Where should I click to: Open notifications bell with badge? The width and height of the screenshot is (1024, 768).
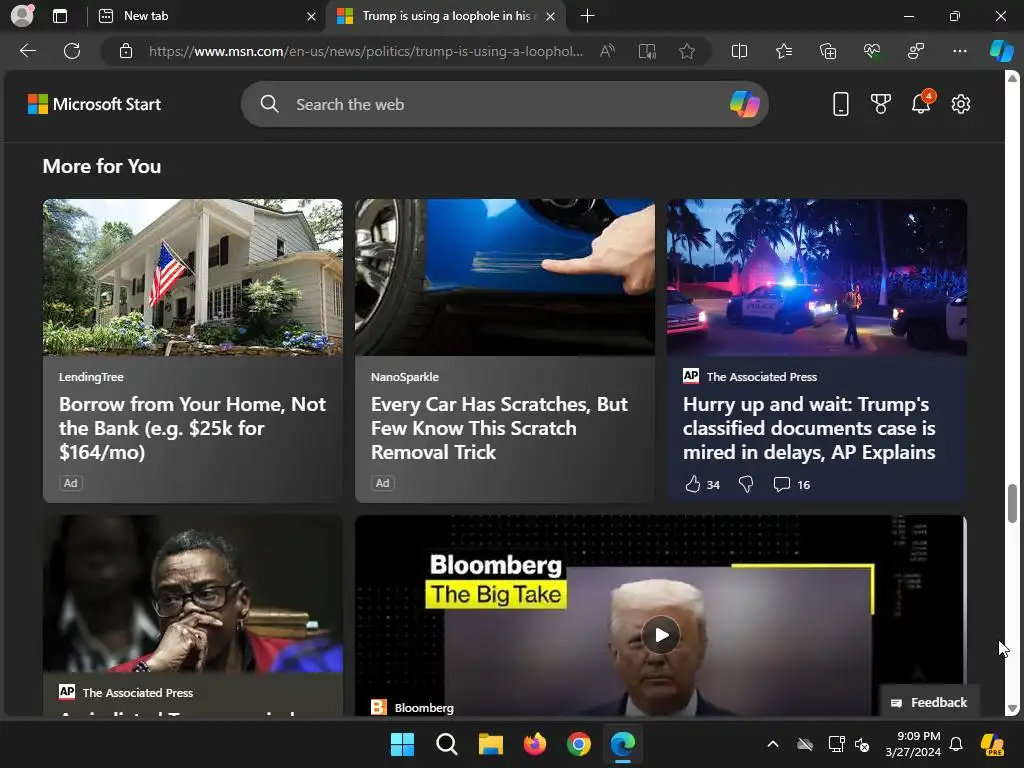coord(921,103)
